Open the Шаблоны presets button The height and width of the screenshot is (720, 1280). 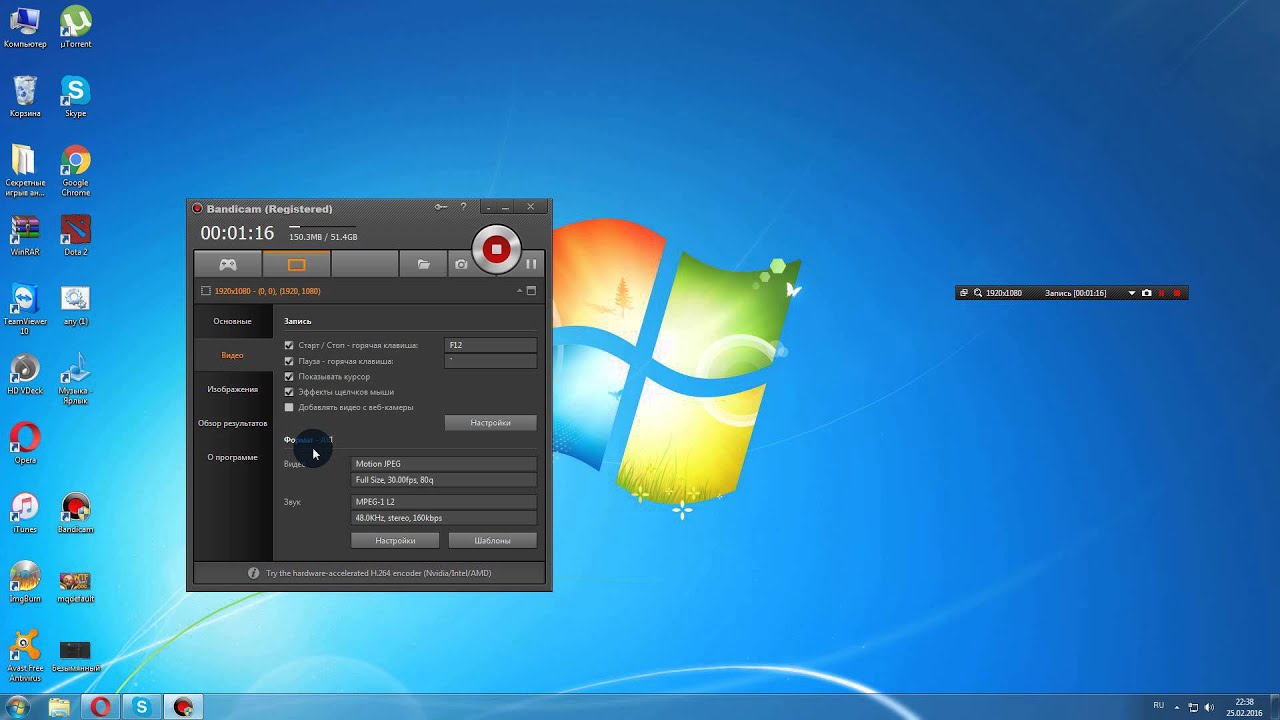tap(492, 540)
